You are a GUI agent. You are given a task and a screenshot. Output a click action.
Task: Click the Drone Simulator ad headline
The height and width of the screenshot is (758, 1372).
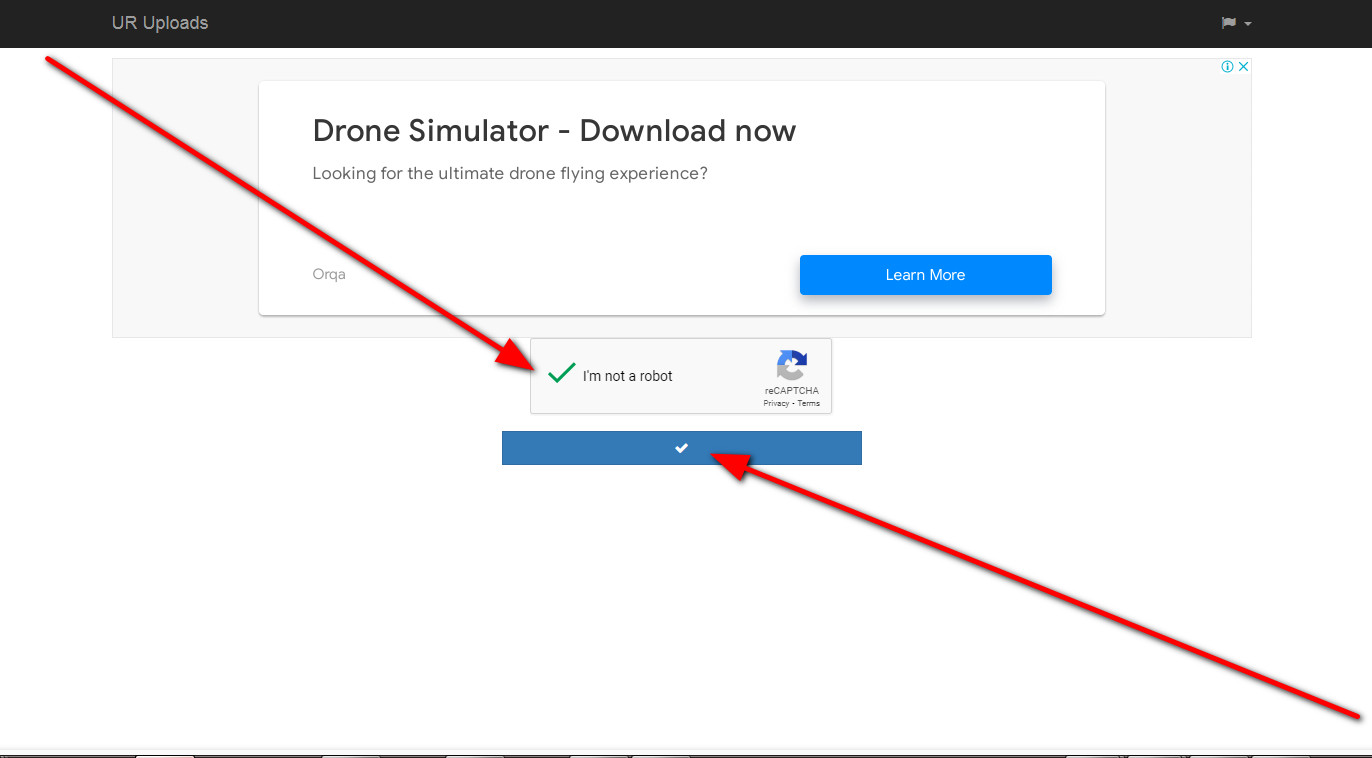(554, 131)
